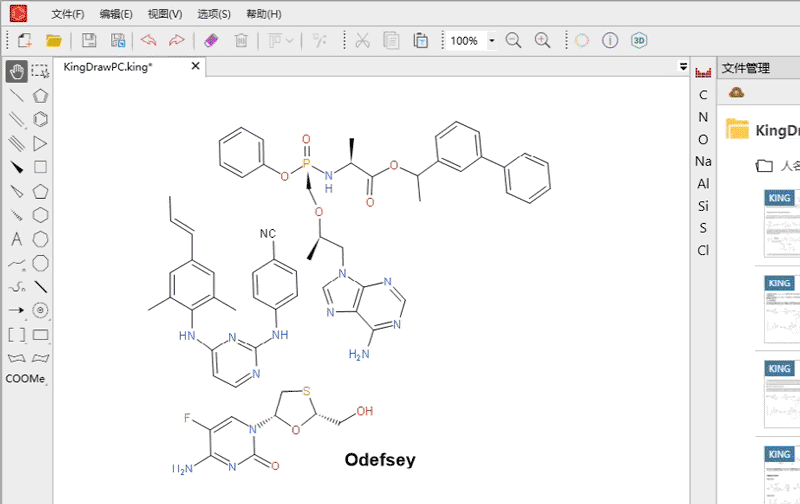Zoom in with magnifier plus icon

click(542, 40)
